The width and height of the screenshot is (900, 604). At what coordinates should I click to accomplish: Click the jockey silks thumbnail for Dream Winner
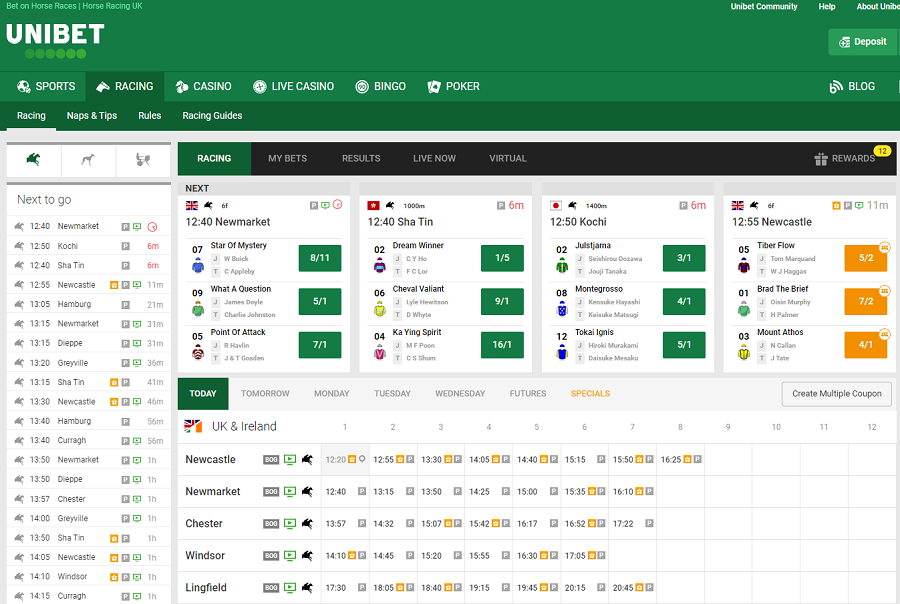tap(378, 265)
